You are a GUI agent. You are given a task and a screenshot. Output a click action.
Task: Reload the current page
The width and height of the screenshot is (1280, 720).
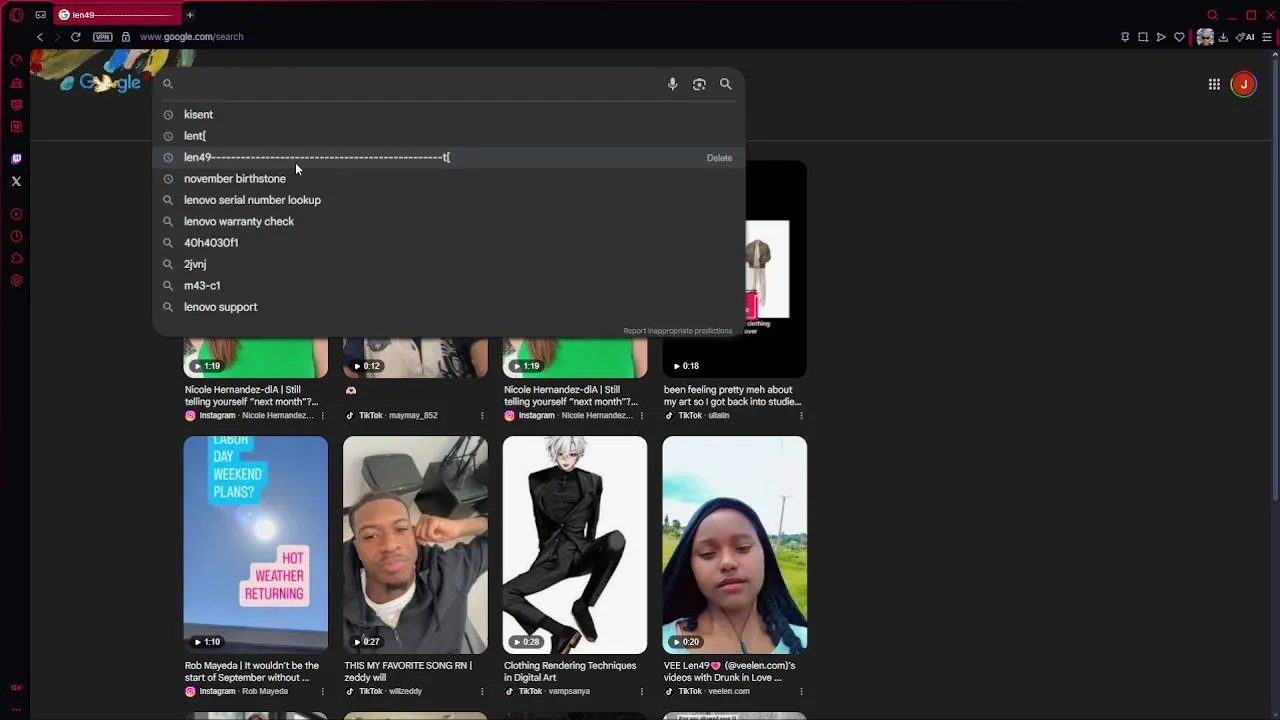[75, 37]
